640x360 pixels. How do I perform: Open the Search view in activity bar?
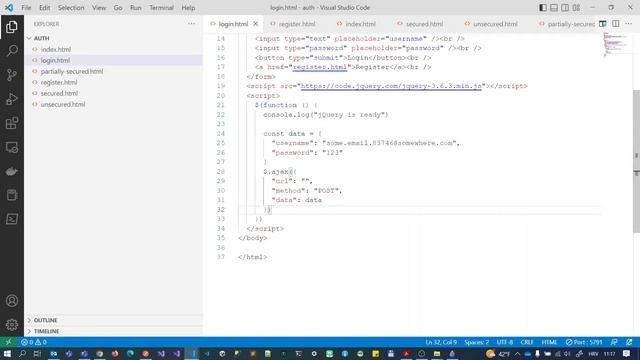12,51
